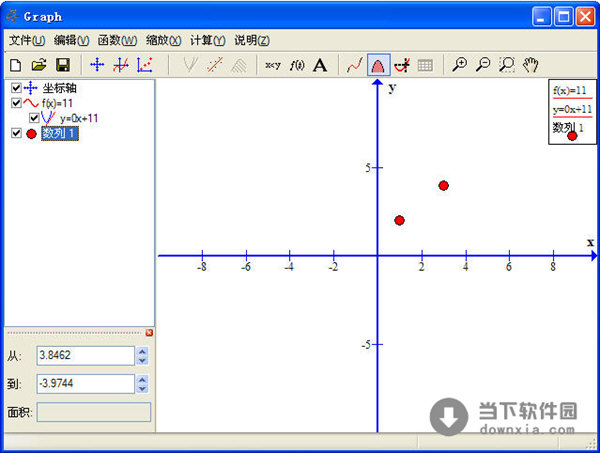The width and height of the screenshot is (600, 453).
Task: Insert a trendline tool icon
Action: (x=215, y=65)
